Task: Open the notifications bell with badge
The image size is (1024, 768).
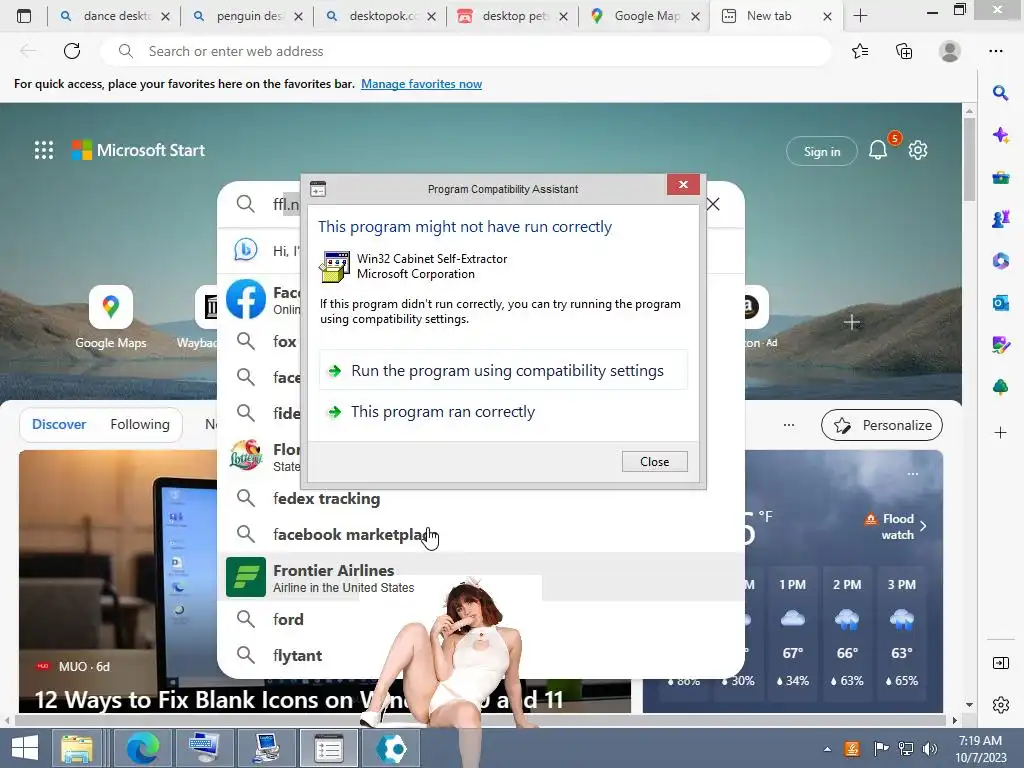Action: tap(878, 150)
